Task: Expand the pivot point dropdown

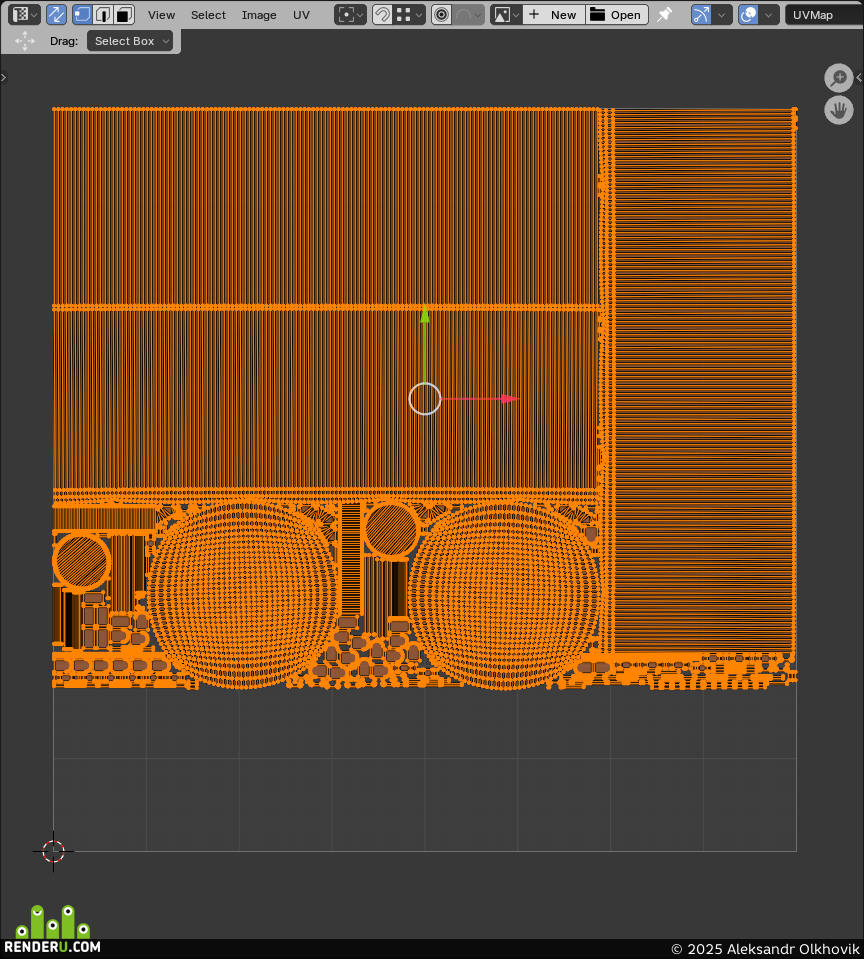Action: coord(350,15)
